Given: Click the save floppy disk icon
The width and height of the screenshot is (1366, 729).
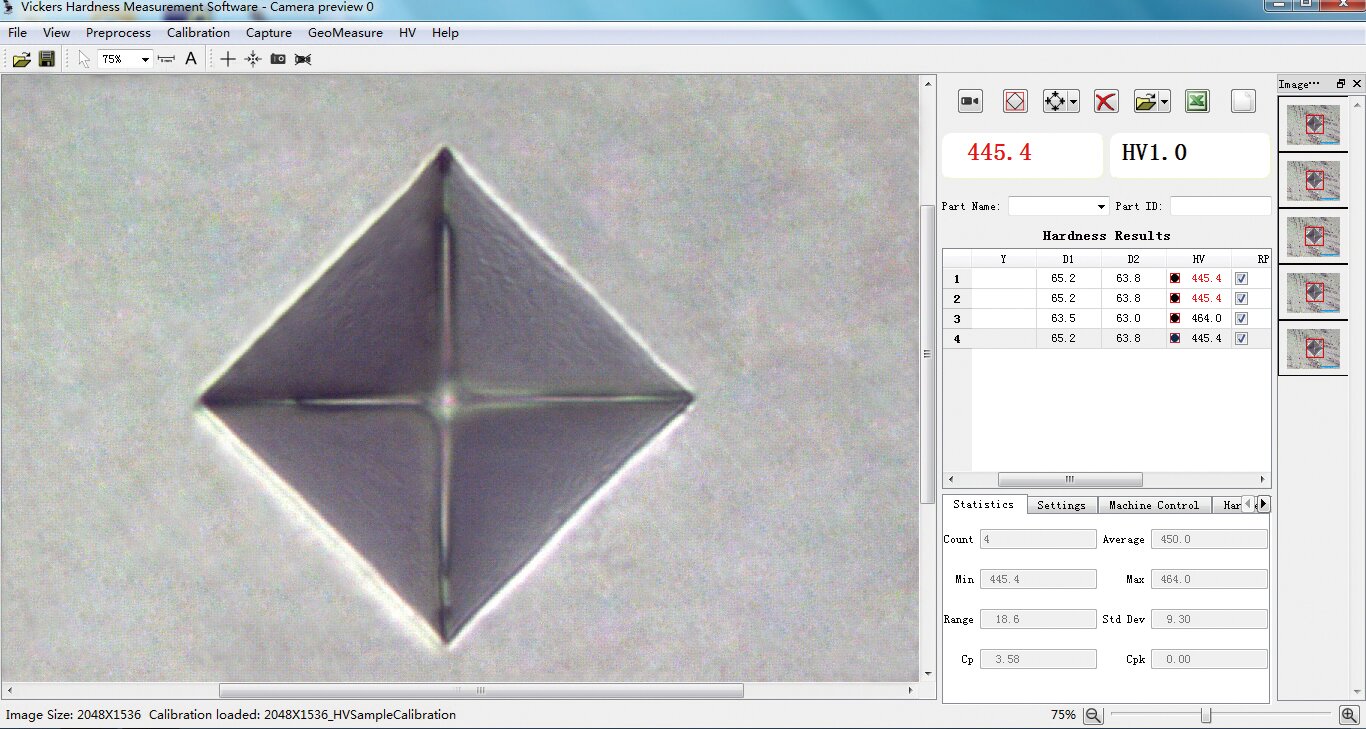Looking at the screenshot, I should (x=46, y=59).
